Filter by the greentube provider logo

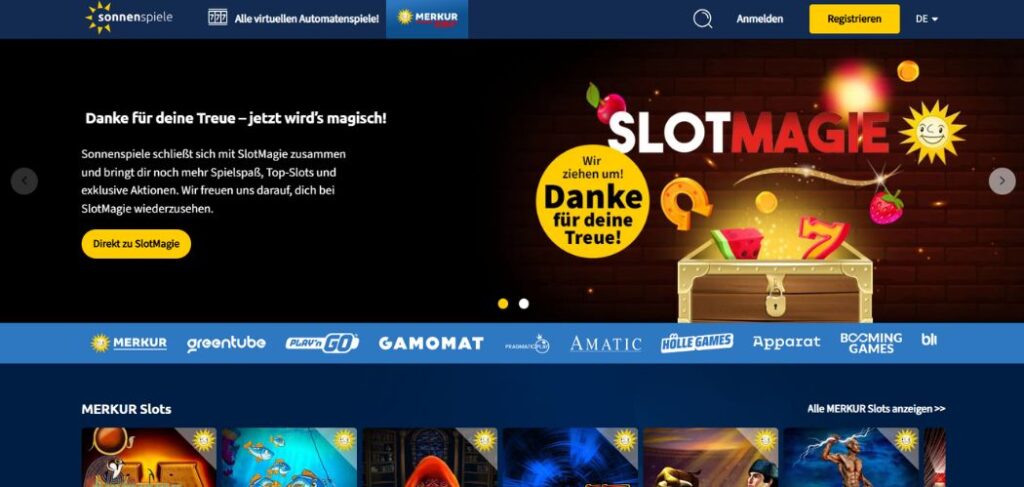(x=226, y=343)
